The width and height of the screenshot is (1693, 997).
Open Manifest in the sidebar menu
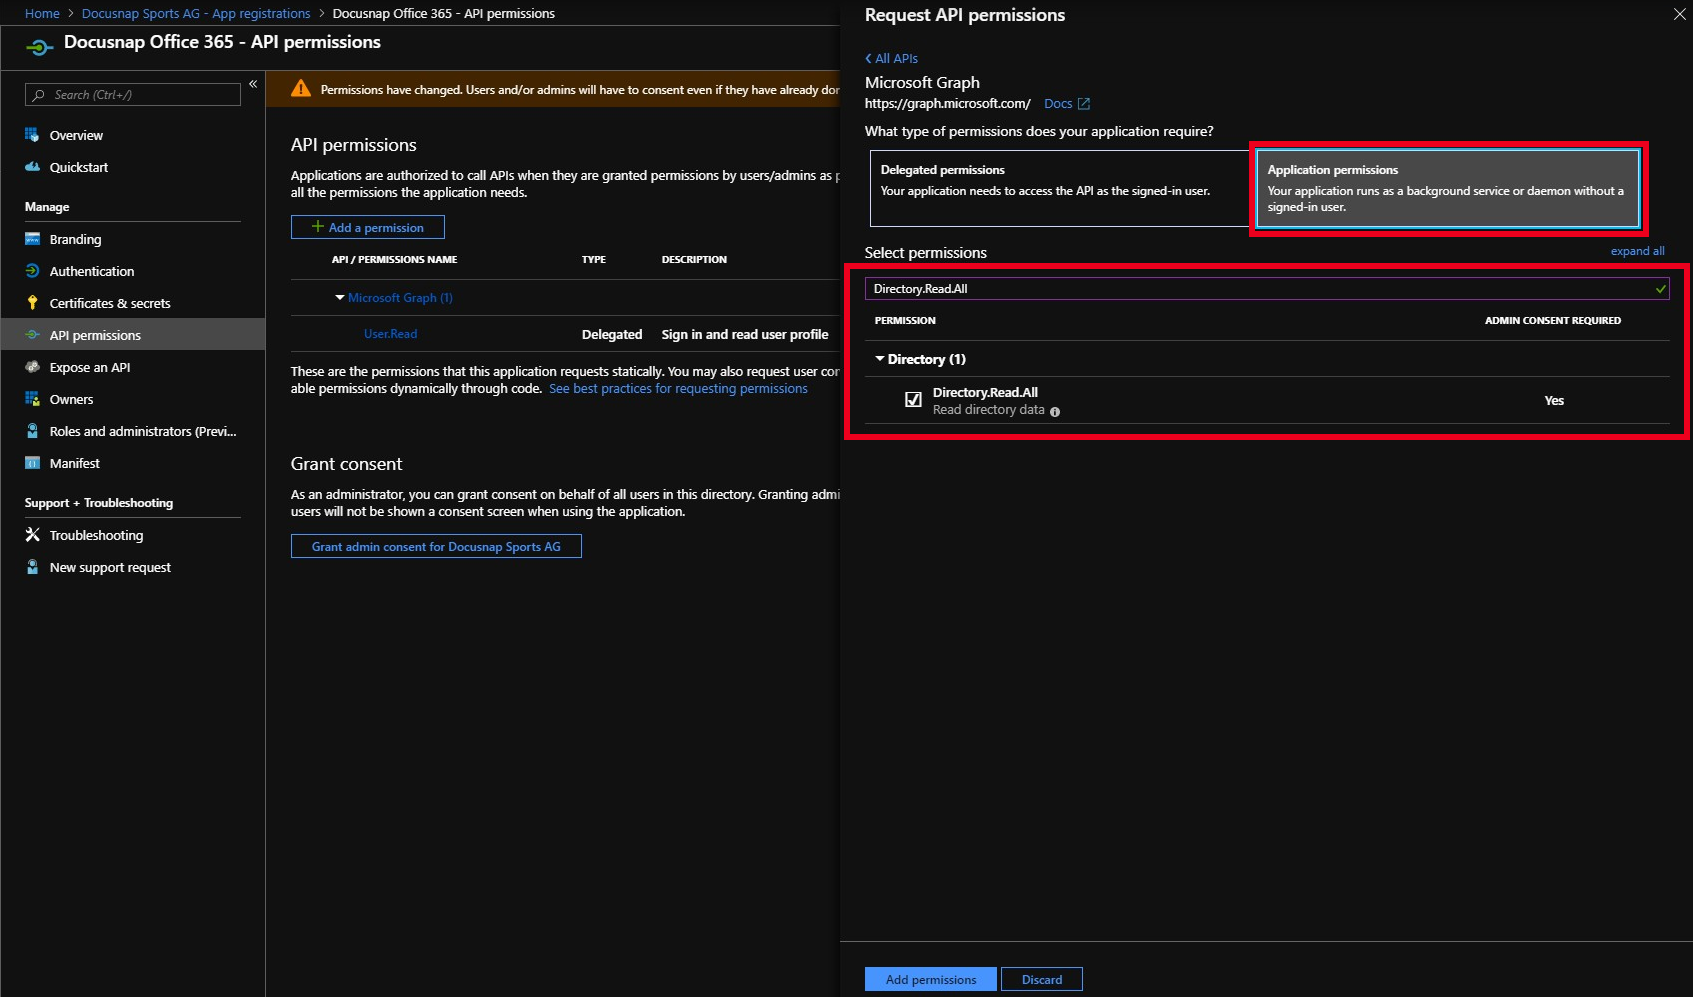click(x=75, y=463)
